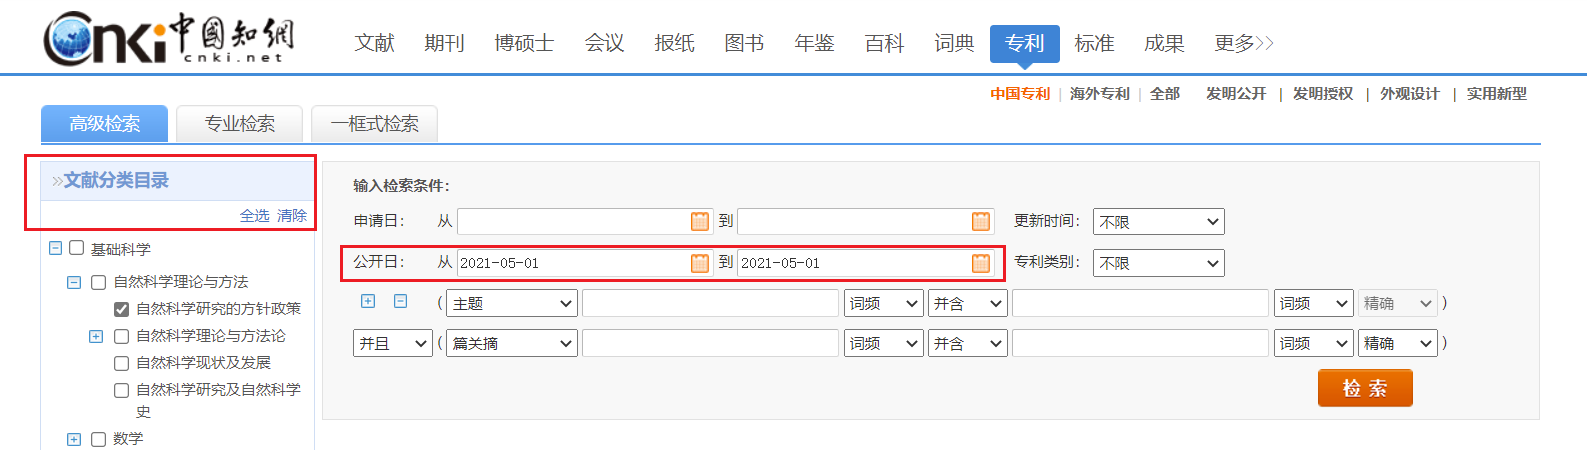Open last 词频 dropdown in 篇关摘 row

(1314, 343)
